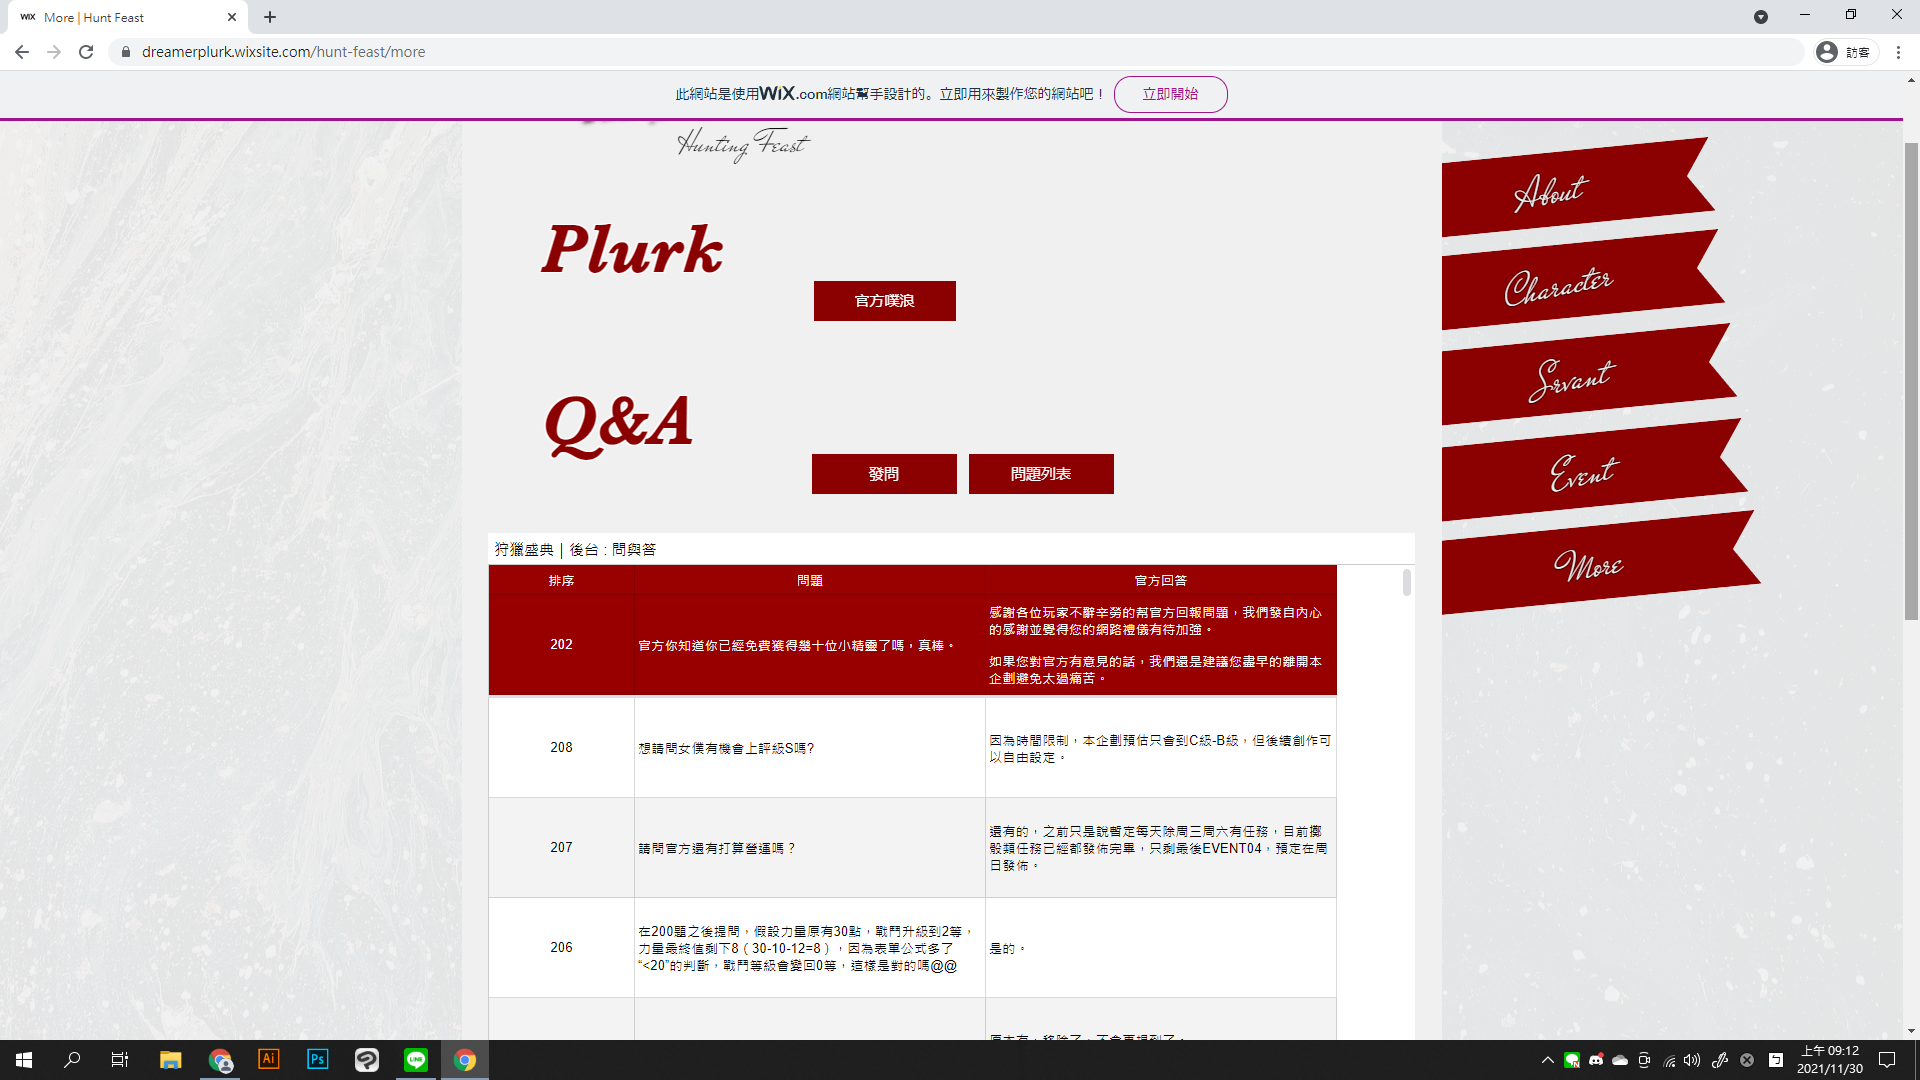The height and width of the screenshot is (1080, 1920).
Task: Open LINE notification tray icon
Action: click(x=1572, y=1060)
